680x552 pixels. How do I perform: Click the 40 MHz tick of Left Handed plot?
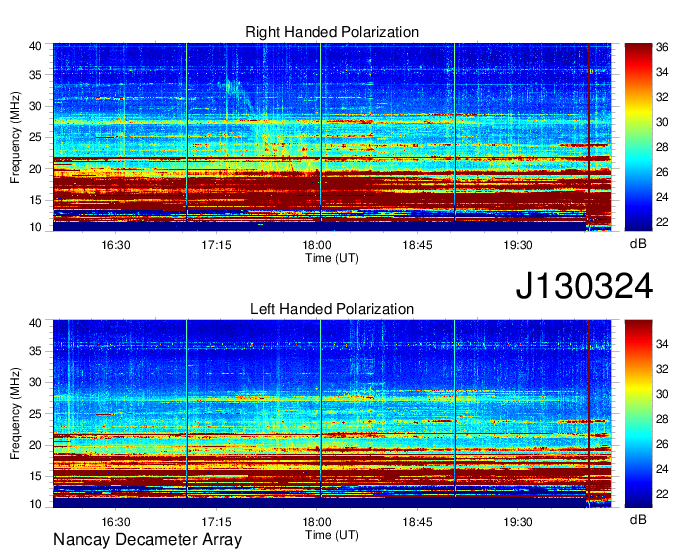[x=35, y=323]
